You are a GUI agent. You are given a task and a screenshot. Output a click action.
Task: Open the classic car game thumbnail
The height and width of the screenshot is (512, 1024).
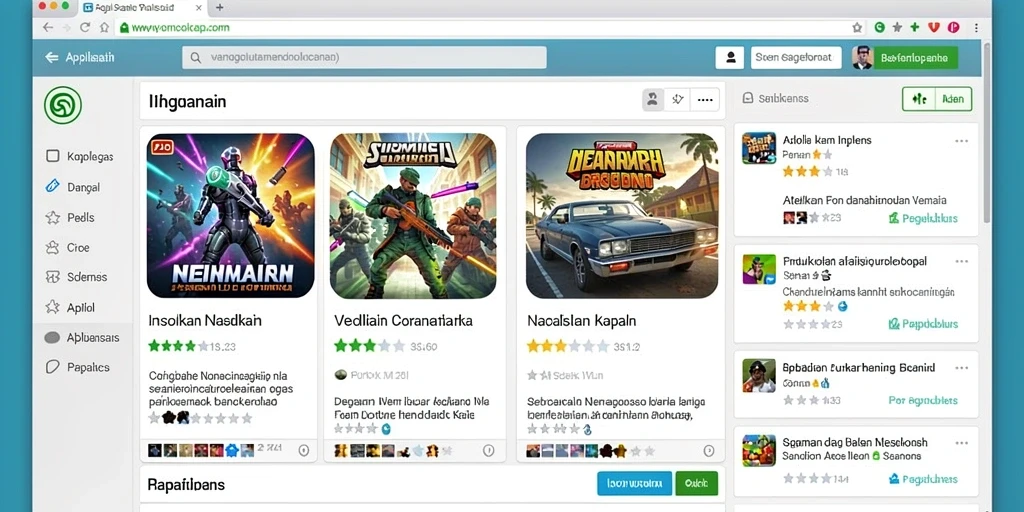[622, 216]
